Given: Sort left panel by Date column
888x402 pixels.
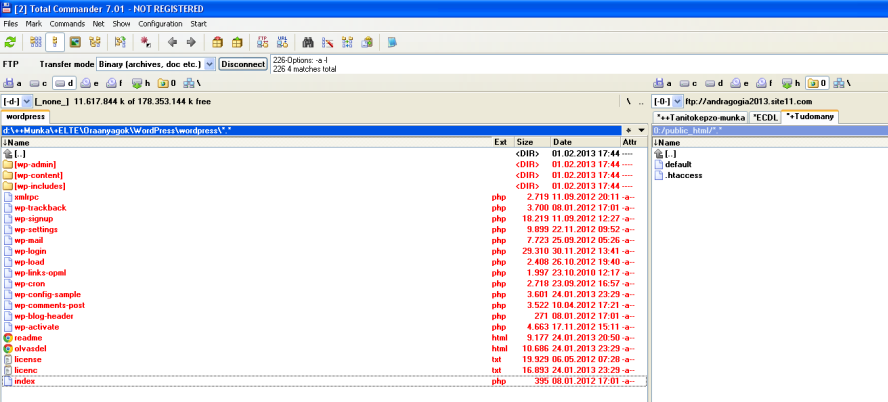Looking at the screenshot, I should [x=585, y=142].
